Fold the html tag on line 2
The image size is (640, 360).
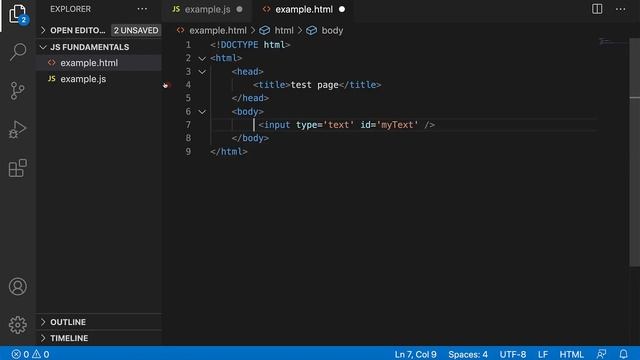(202, 58)
